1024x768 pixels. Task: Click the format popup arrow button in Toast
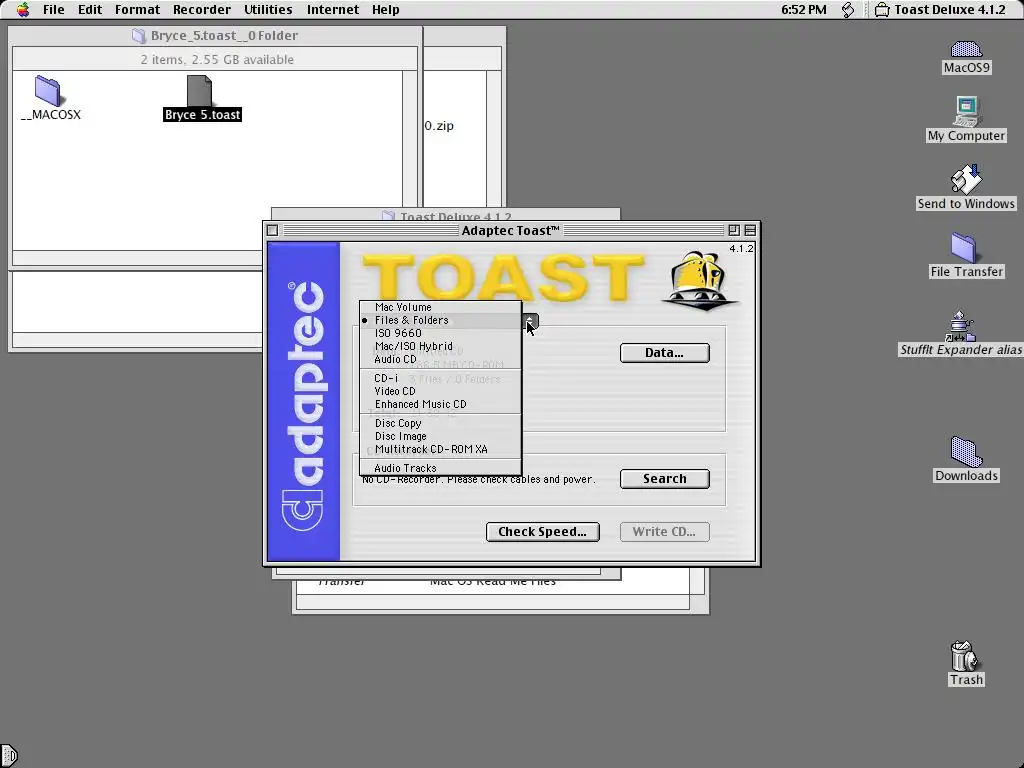tap(530, 321)
